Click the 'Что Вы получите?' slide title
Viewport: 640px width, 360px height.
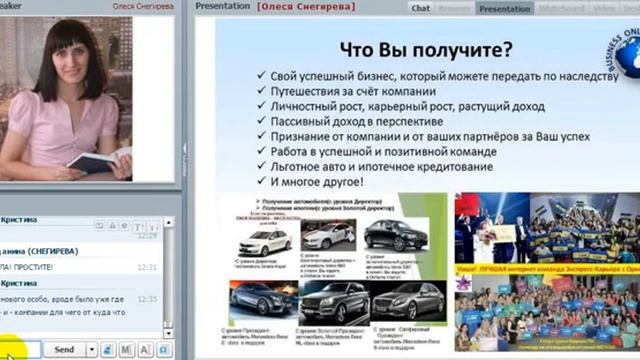tap(426, 50)
